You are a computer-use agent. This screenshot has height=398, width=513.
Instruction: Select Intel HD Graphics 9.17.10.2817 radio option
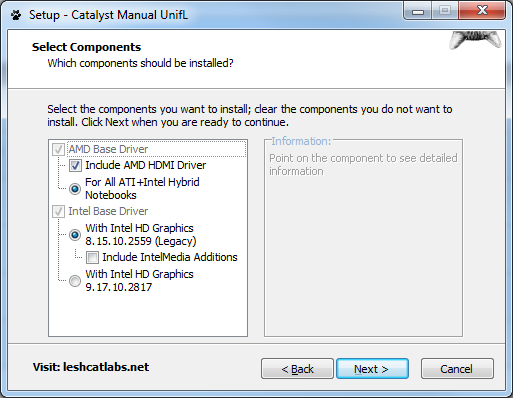pyautogui.click(x=75, y=281)
